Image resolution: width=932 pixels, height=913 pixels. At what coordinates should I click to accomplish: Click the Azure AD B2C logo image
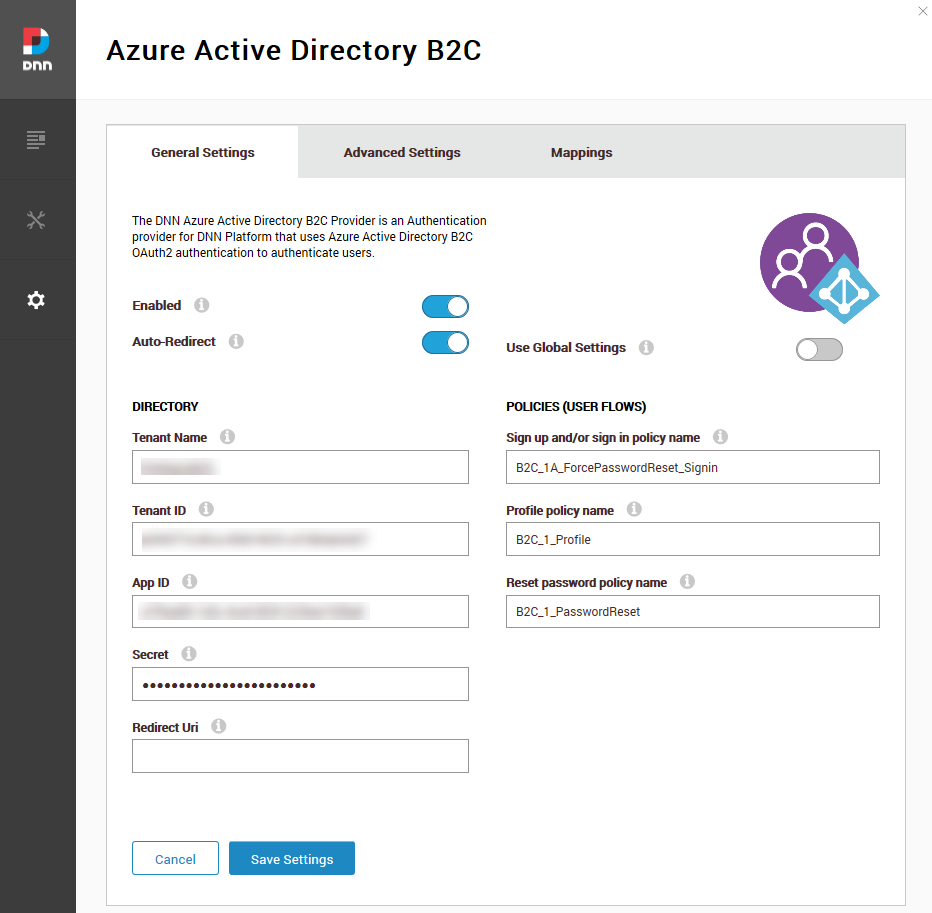click(820, 268)
